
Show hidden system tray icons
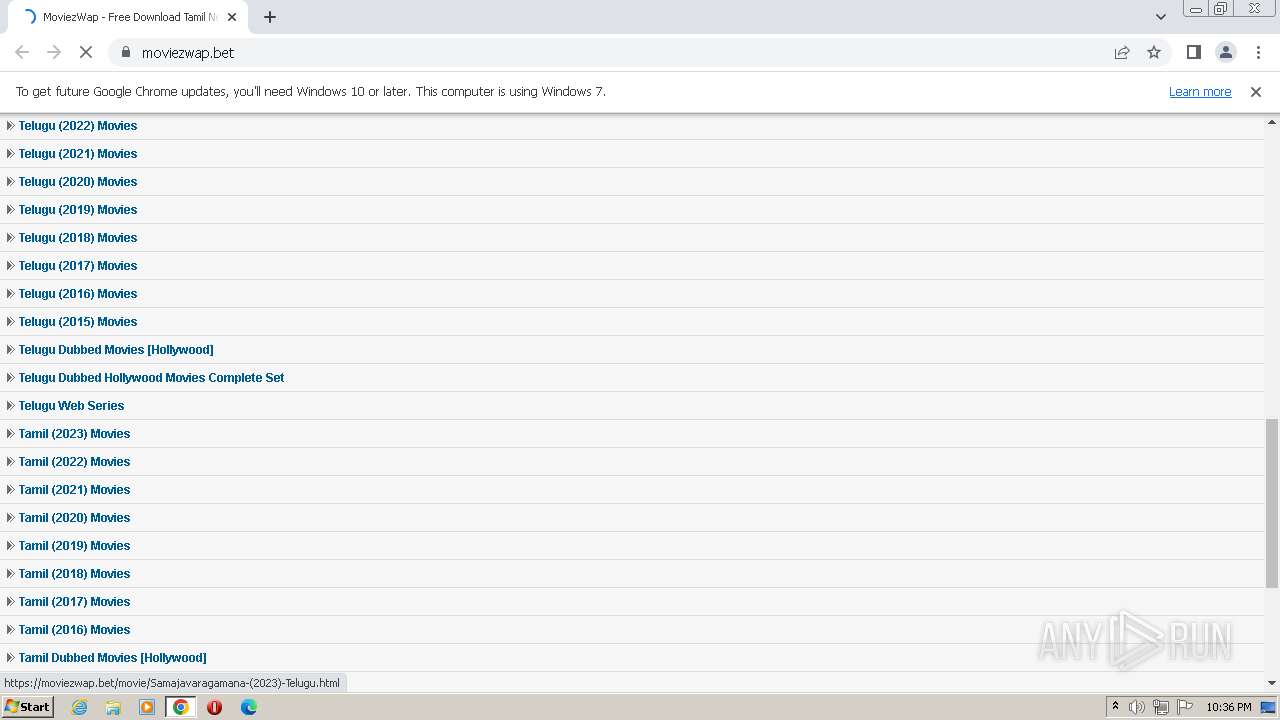(x=1115, y=707)
